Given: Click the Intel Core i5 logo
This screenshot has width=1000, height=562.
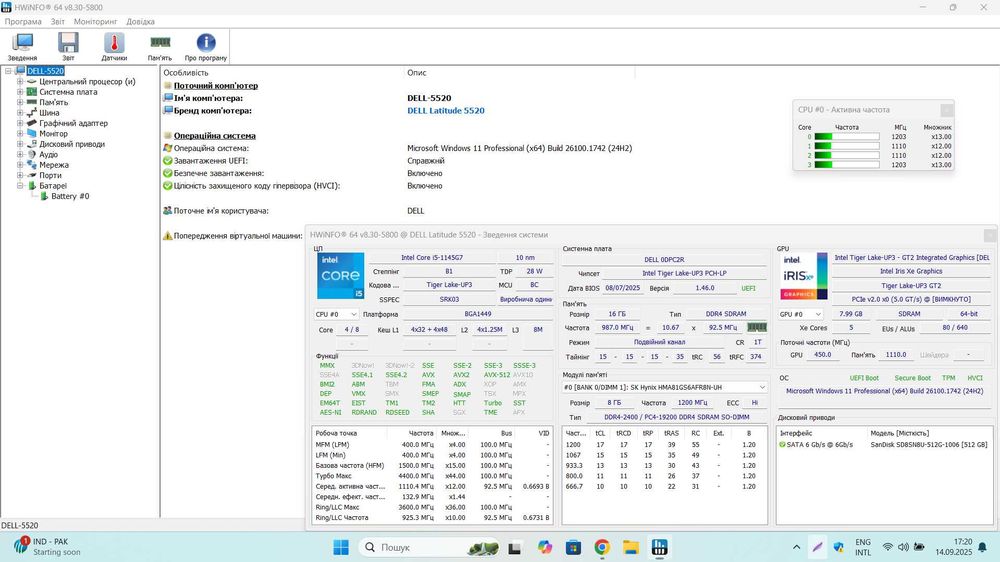Looking at the screenshot, I should pos(341,276).
